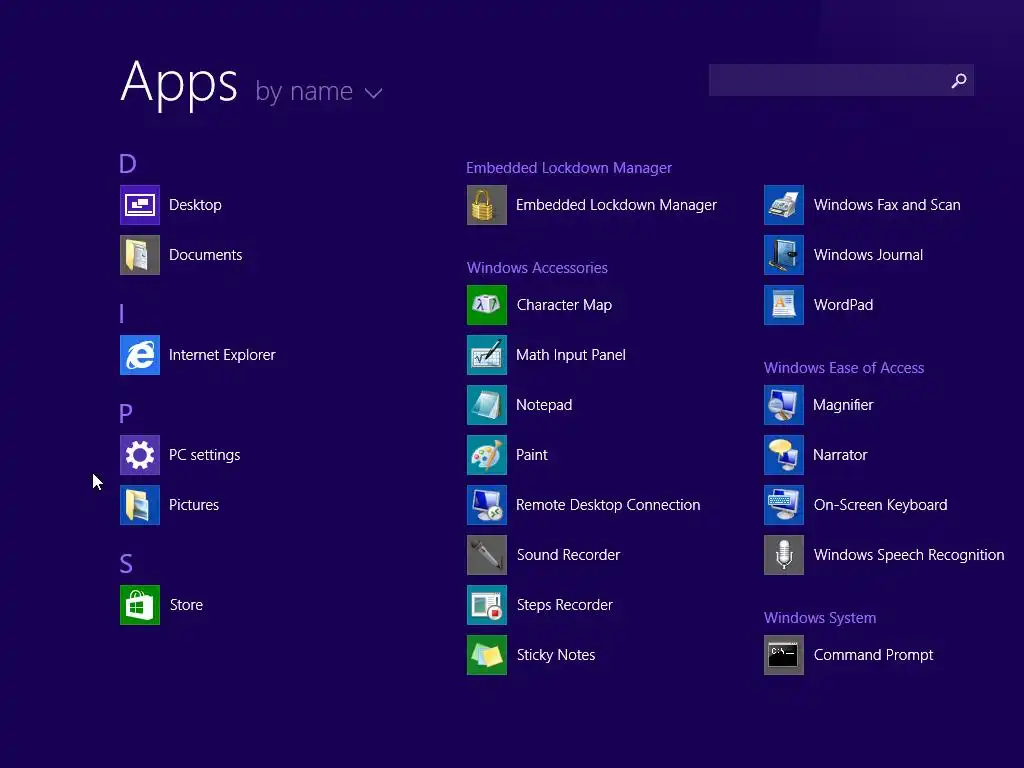Click the 'Character Map' label

[564, 305]
